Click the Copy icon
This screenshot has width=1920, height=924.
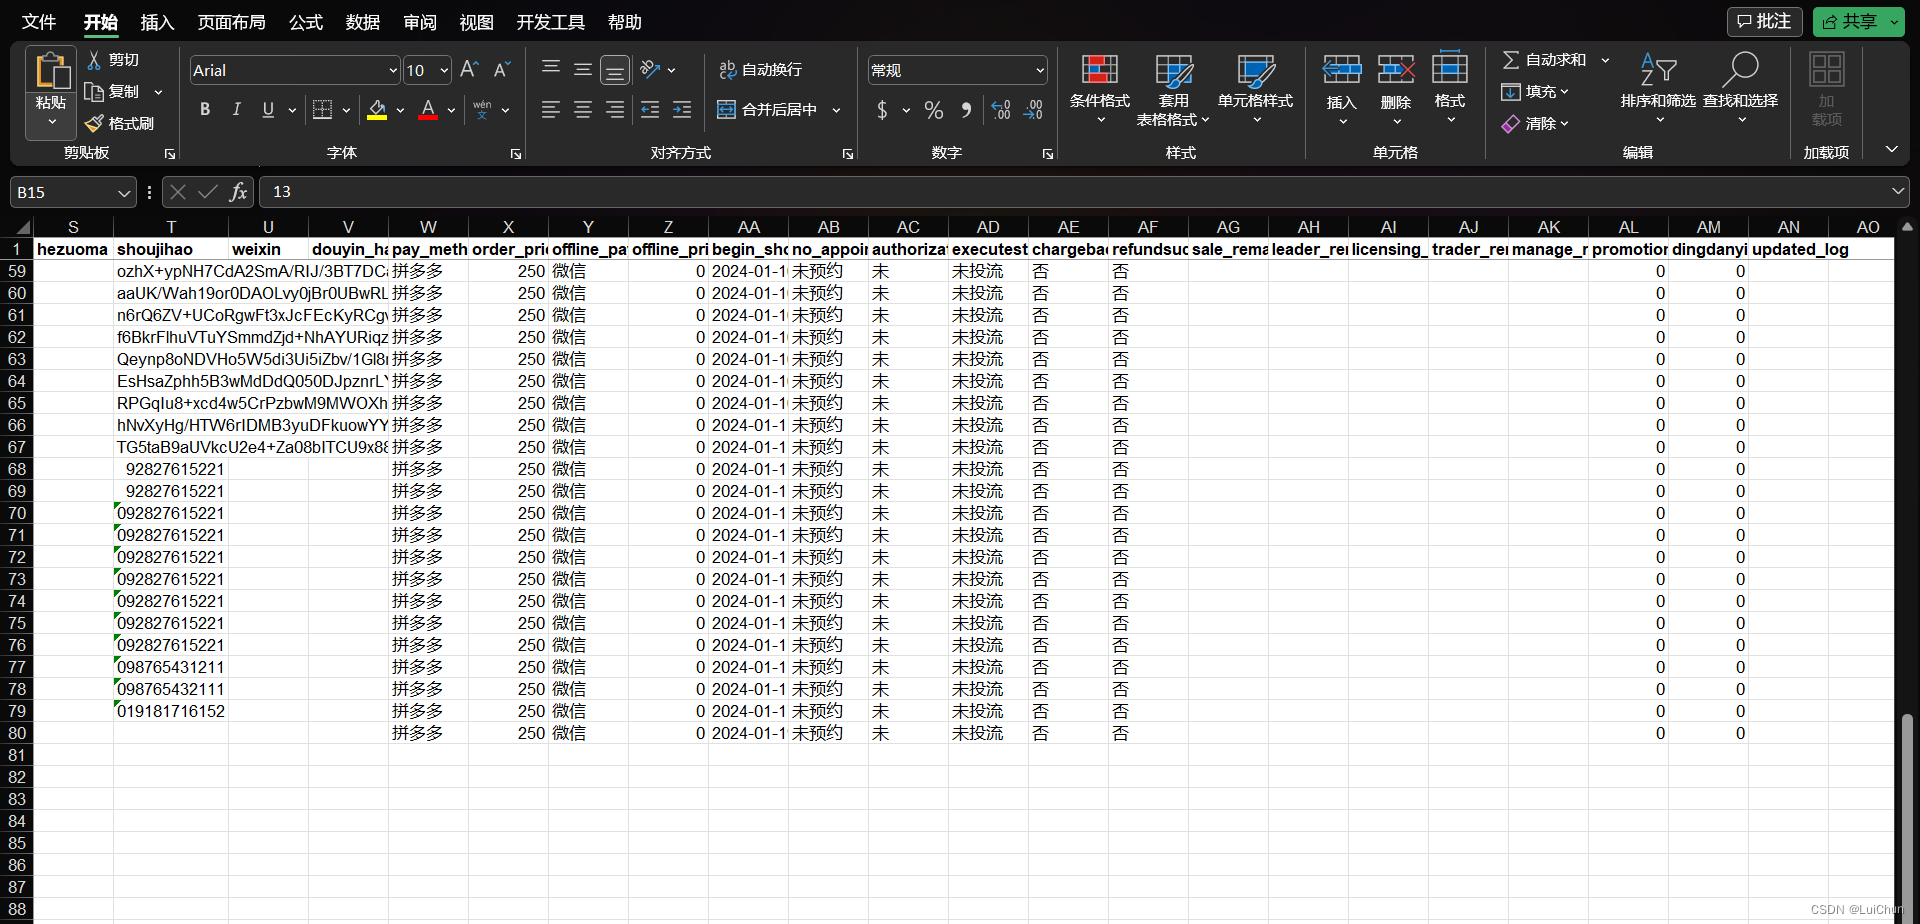(x=94, y=92)
